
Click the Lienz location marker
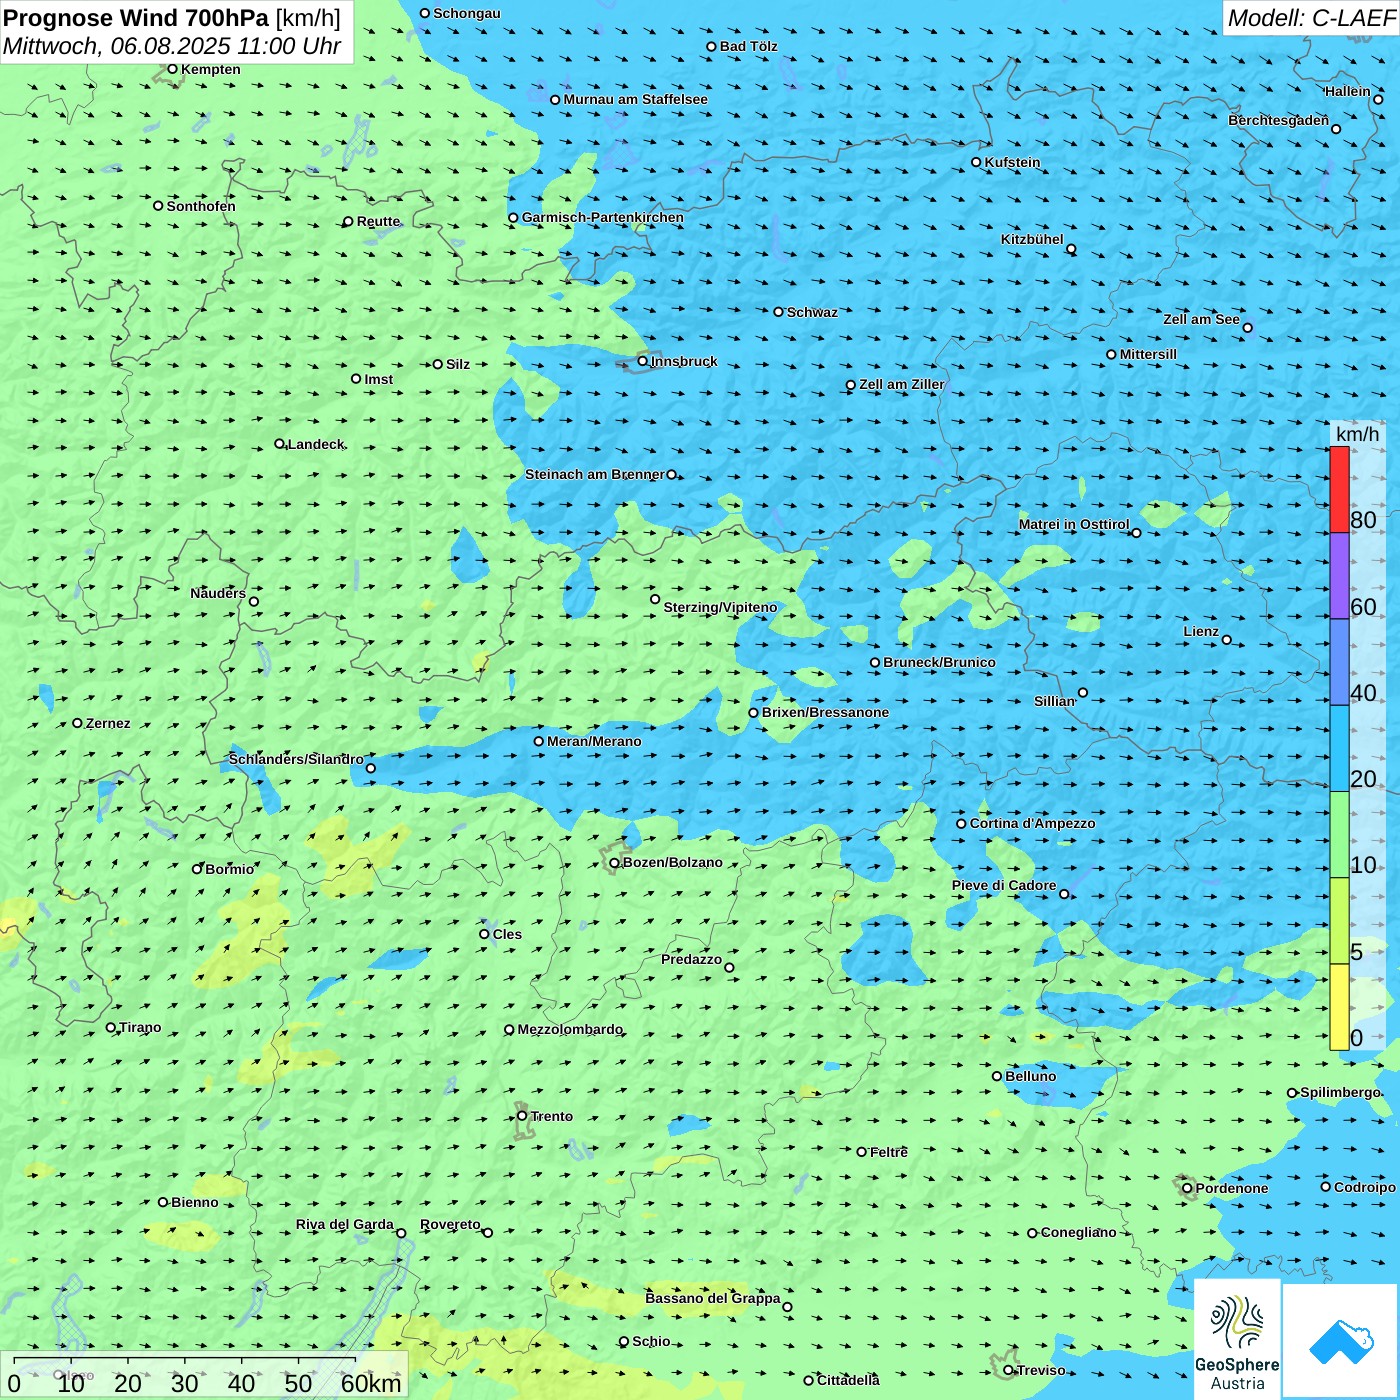[x=1227, y=640]
